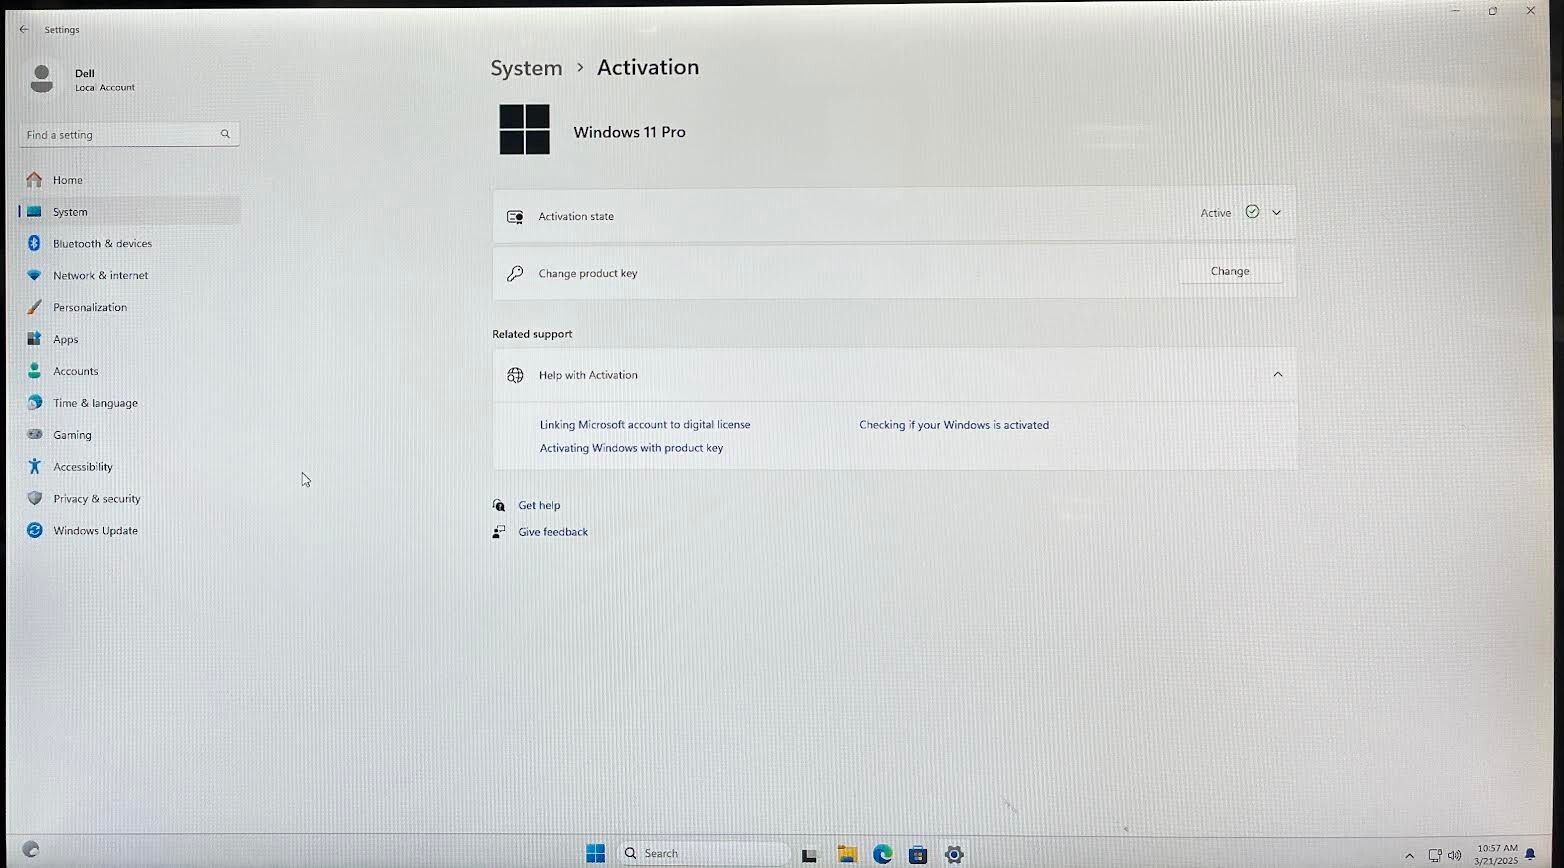
Task: Open Microsoft Store from the taskbar
Action: point(918,854)
